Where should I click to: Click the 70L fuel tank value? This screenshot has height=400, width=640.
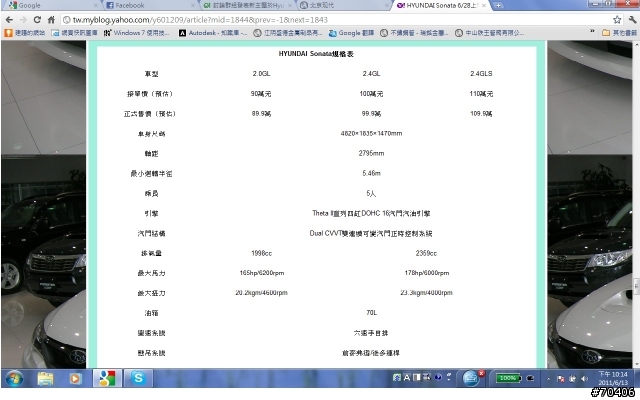[x=371, y=313]
